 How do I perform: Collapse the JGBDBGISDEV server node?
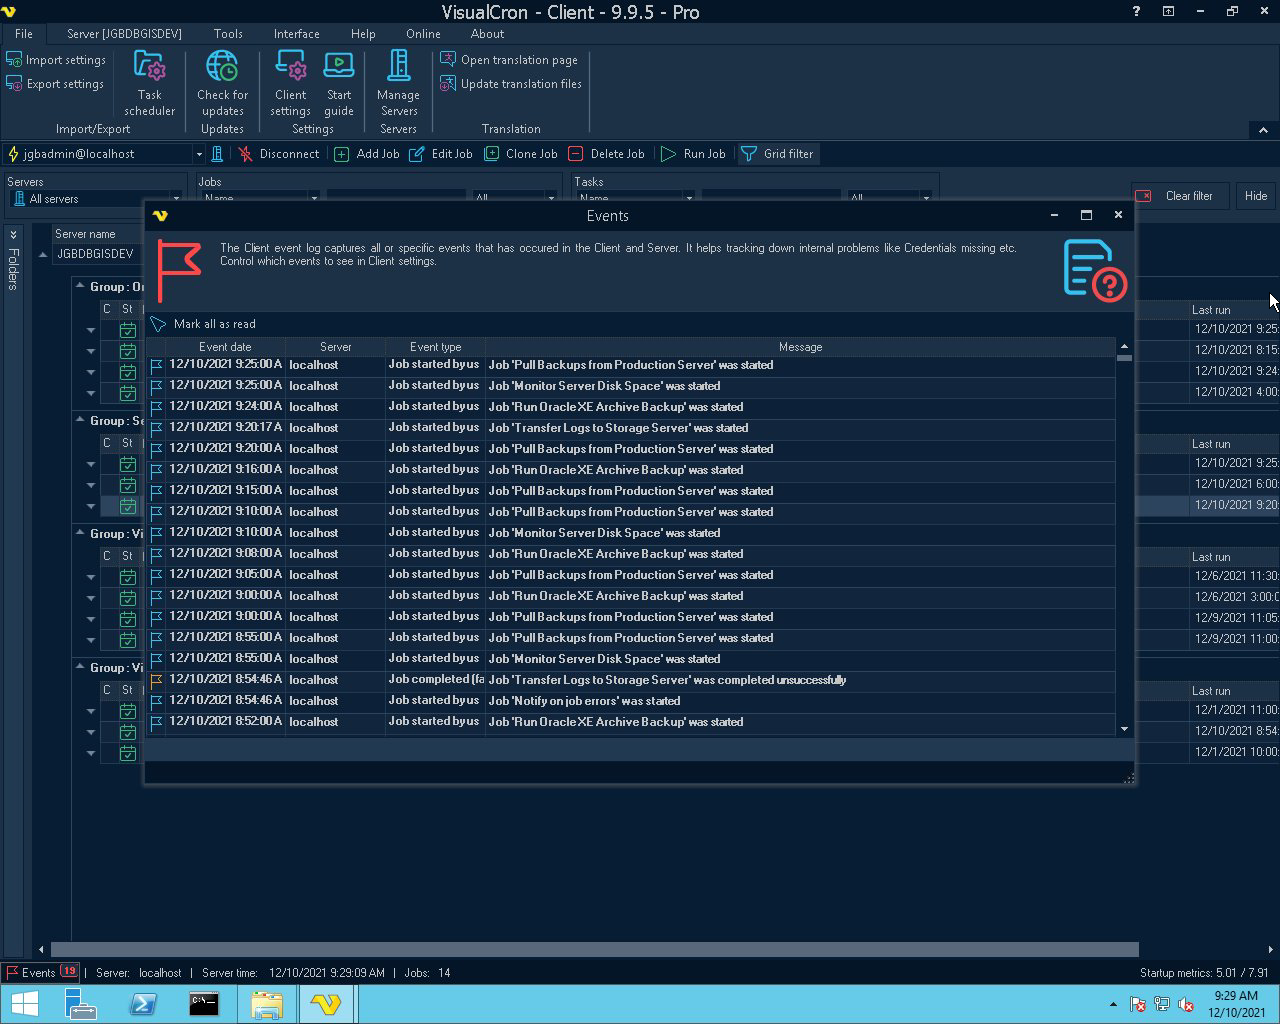(43, 254)
